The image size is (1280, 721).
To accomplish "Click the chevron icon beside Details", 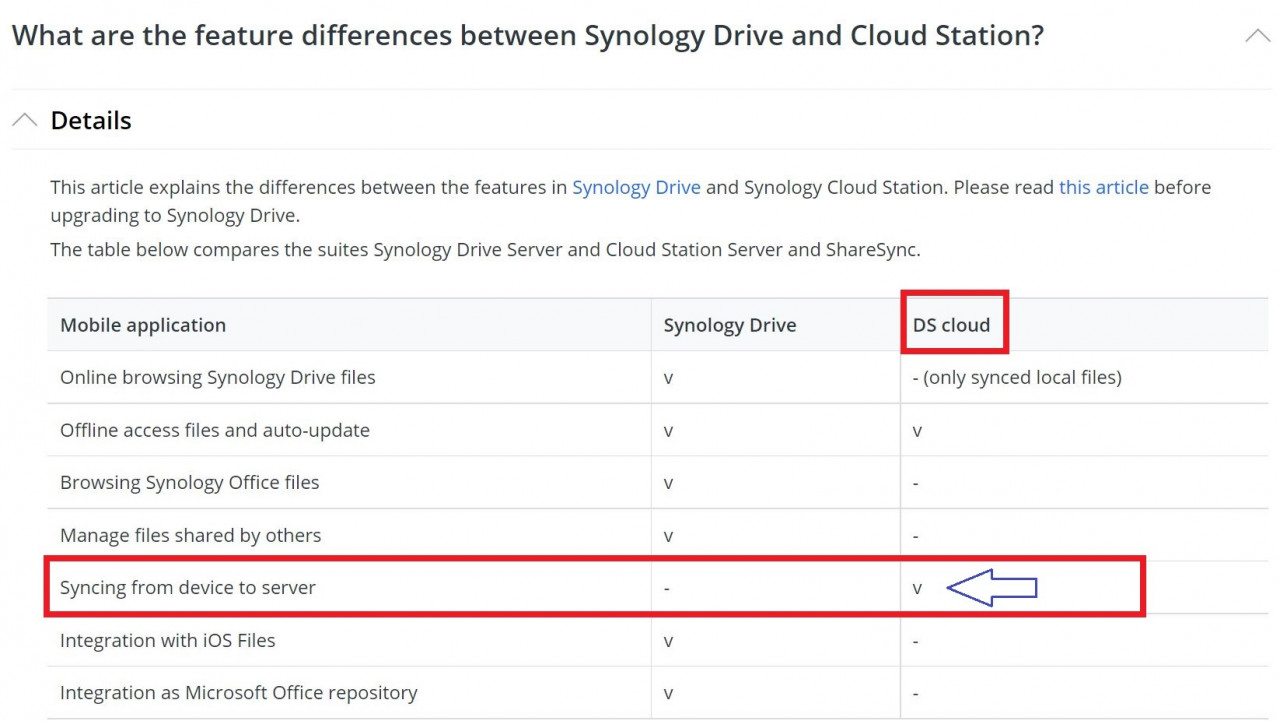I will 25,119.
